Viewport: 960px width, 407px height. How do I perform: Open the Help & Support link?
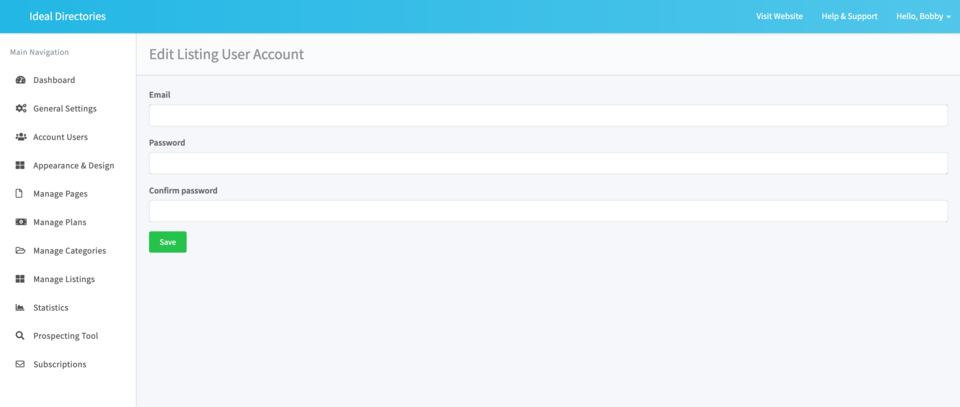tap(849, 17)
